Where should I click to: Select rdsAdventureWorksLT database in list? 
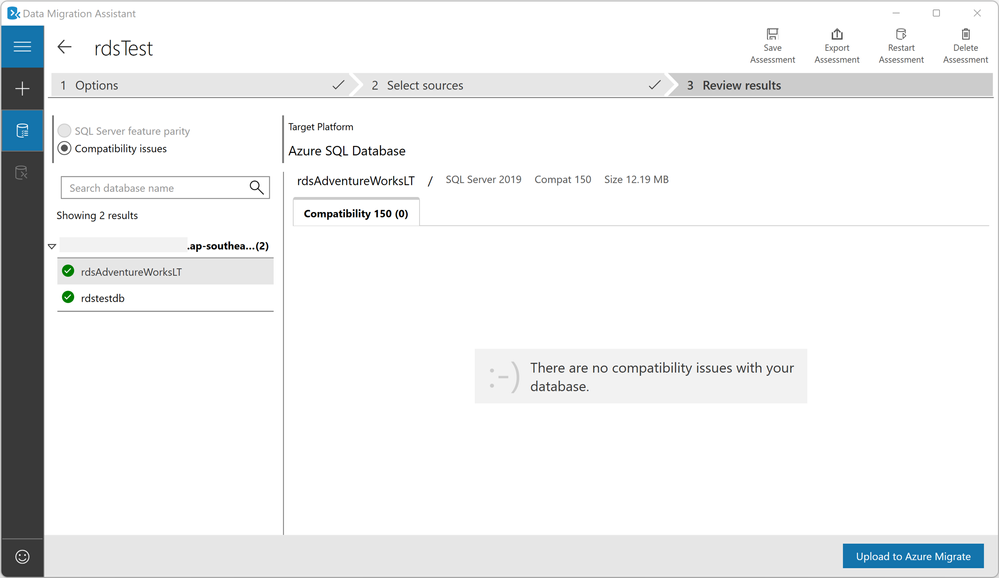pos(166,272)
